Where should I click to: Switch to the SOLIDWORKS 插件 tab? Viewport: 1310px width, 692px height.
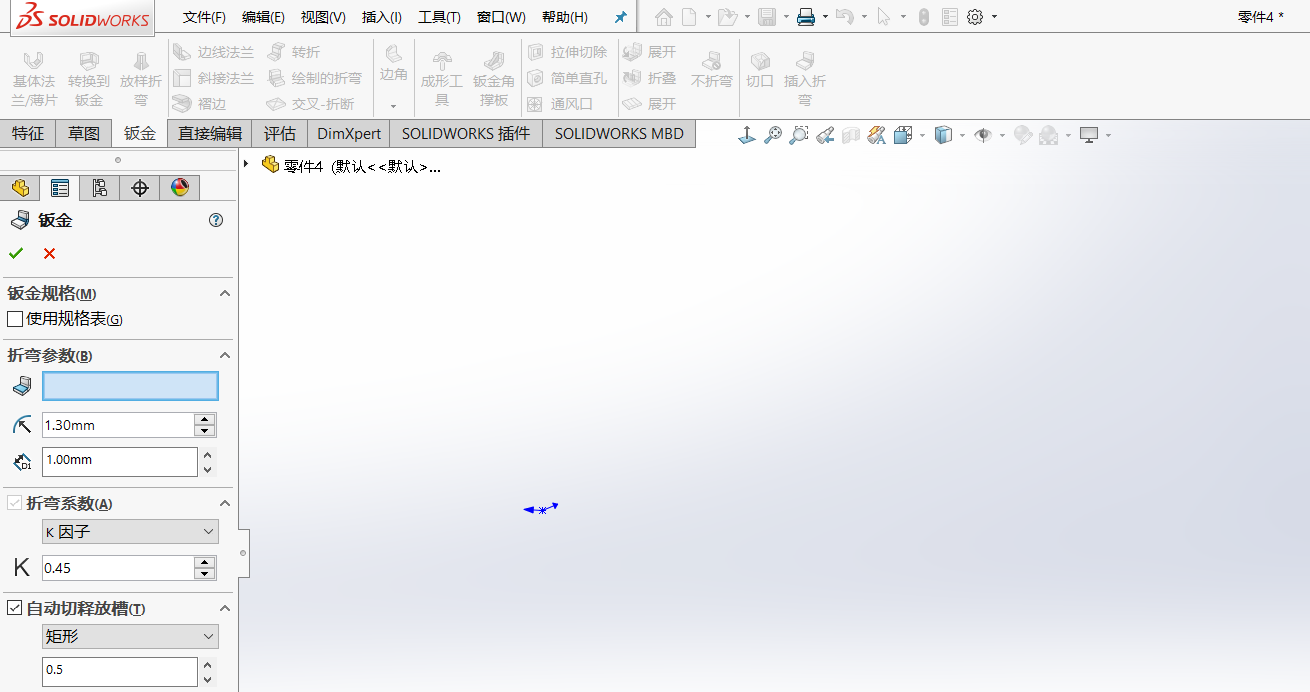coord(466,134)
